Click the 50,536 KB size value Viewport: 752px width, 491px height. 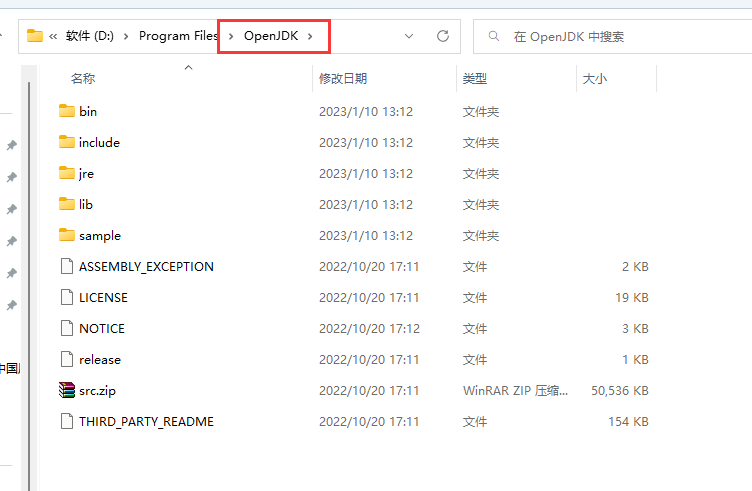[x=620, y=391]
